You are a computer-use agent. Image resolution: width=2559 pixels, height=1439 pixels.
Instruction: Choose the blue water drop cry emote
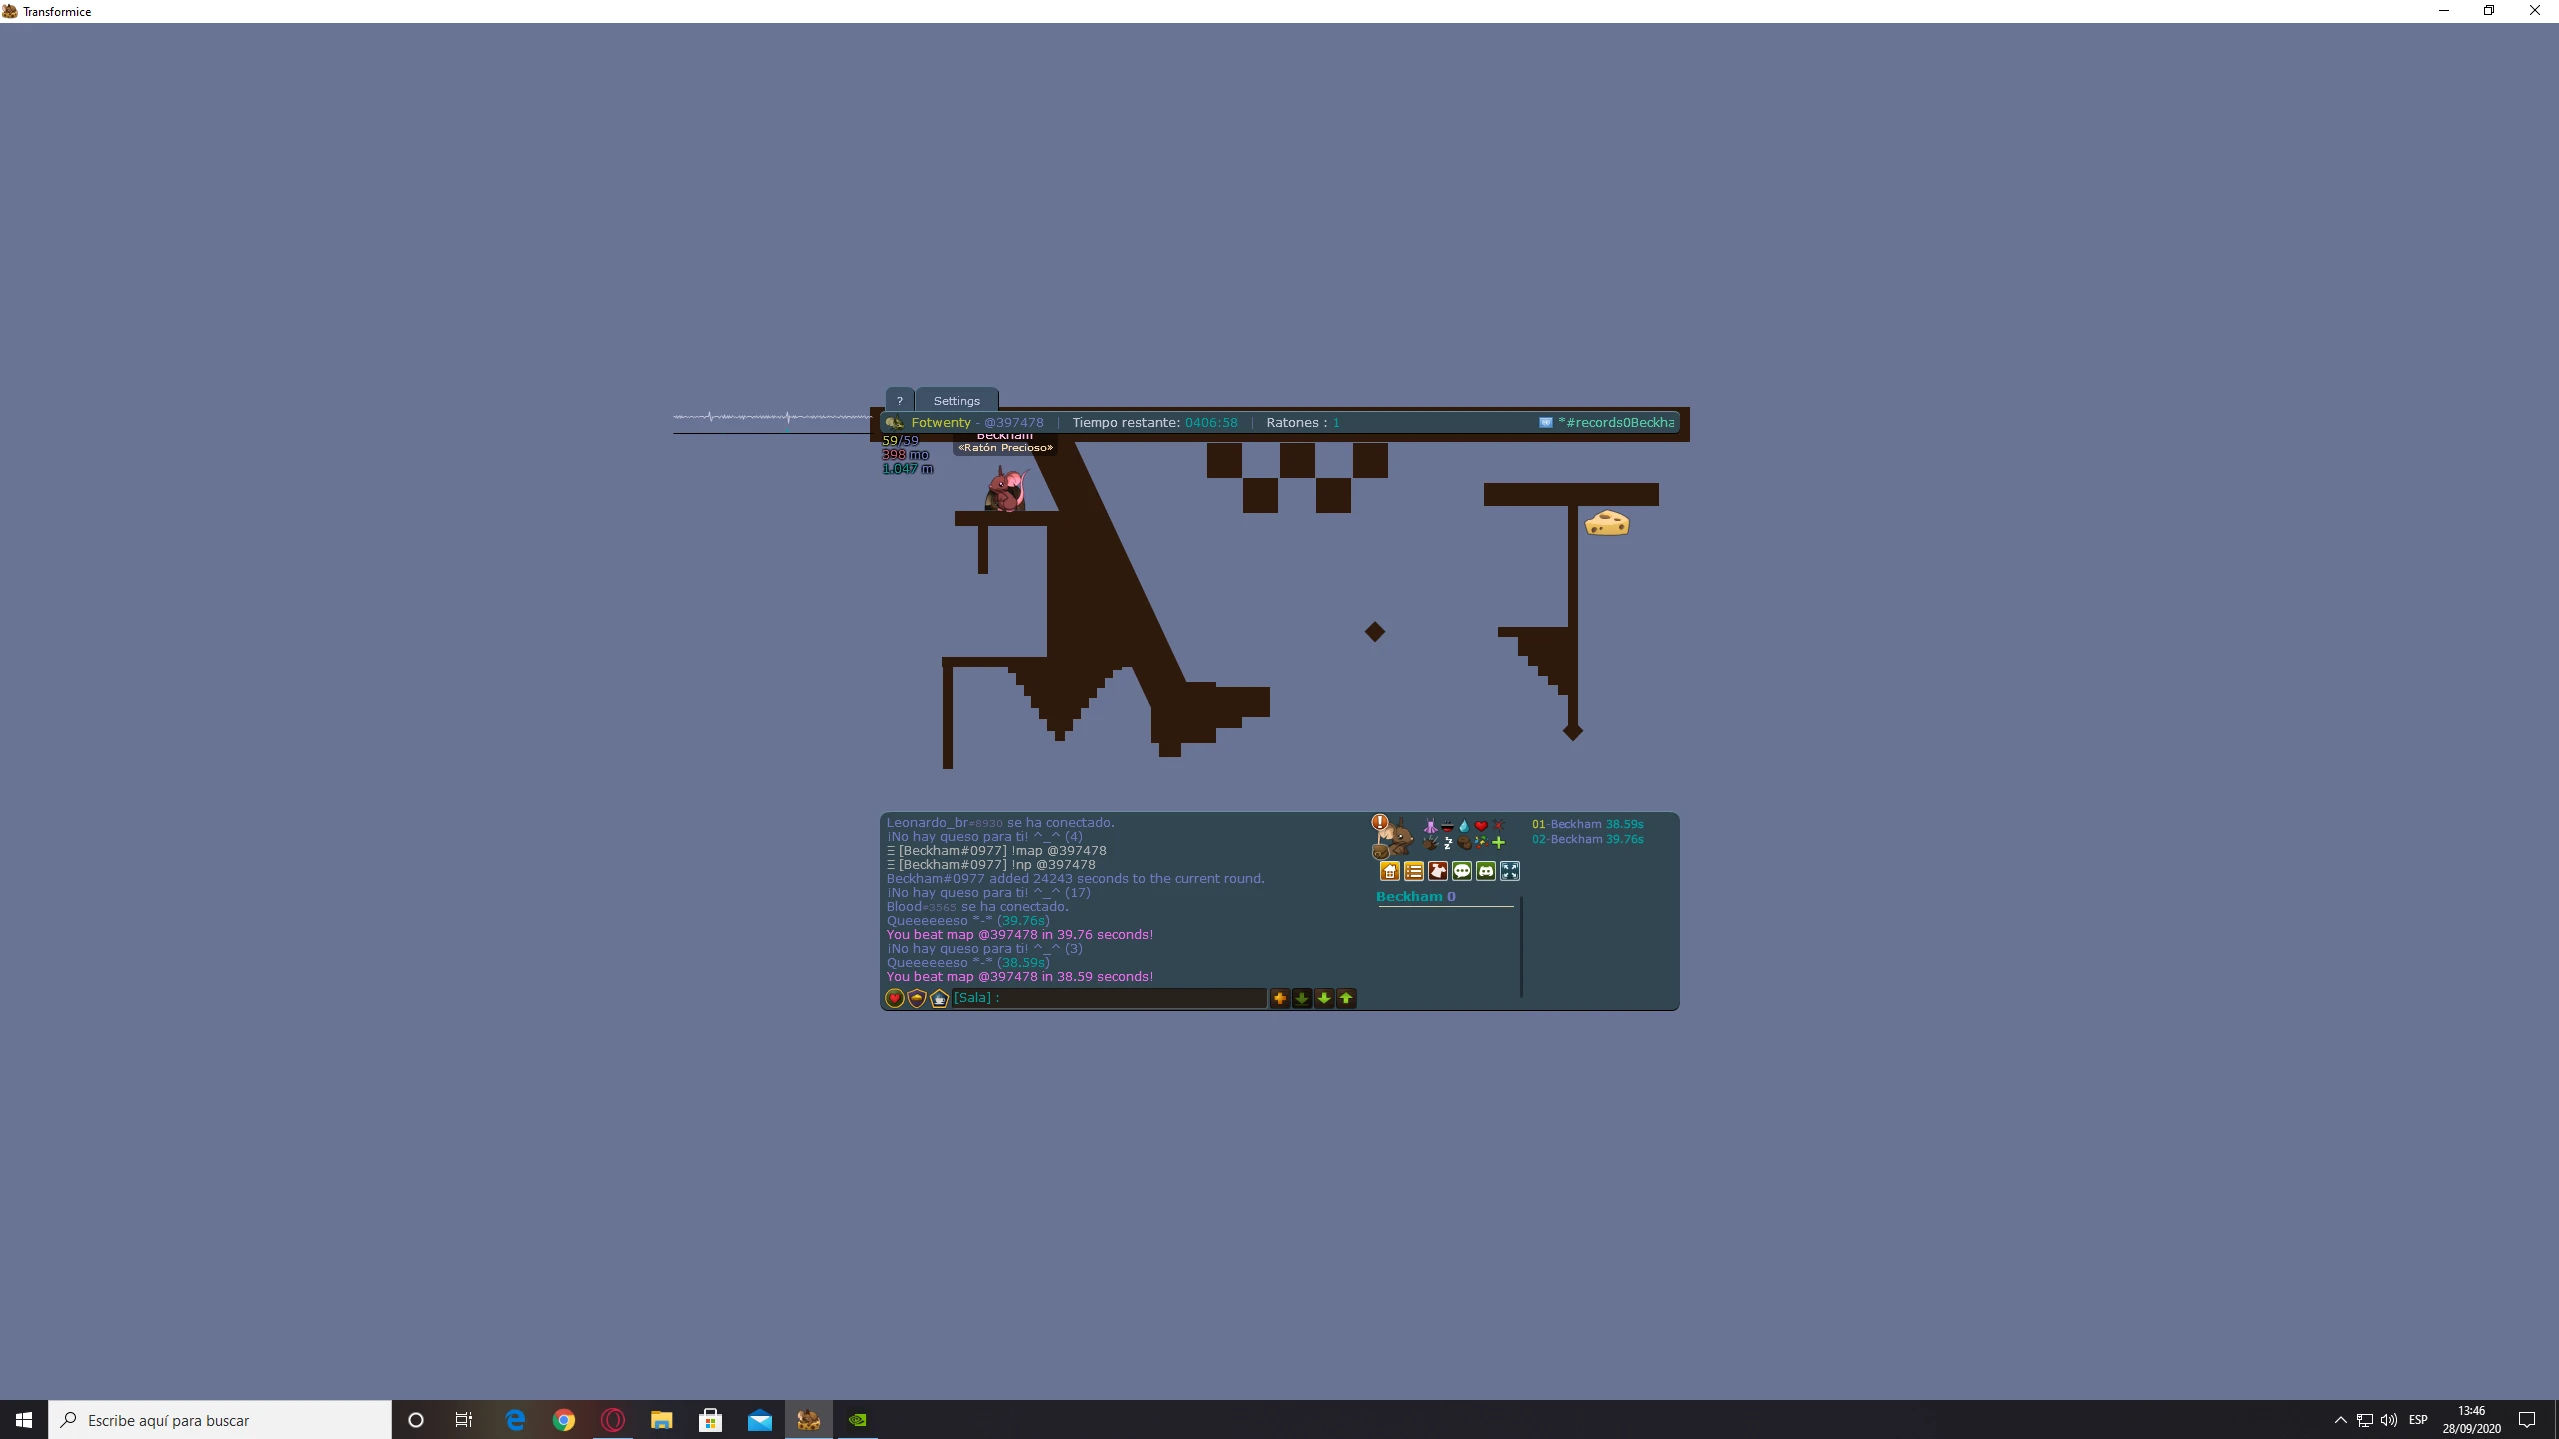click(x=1464, y=826)
